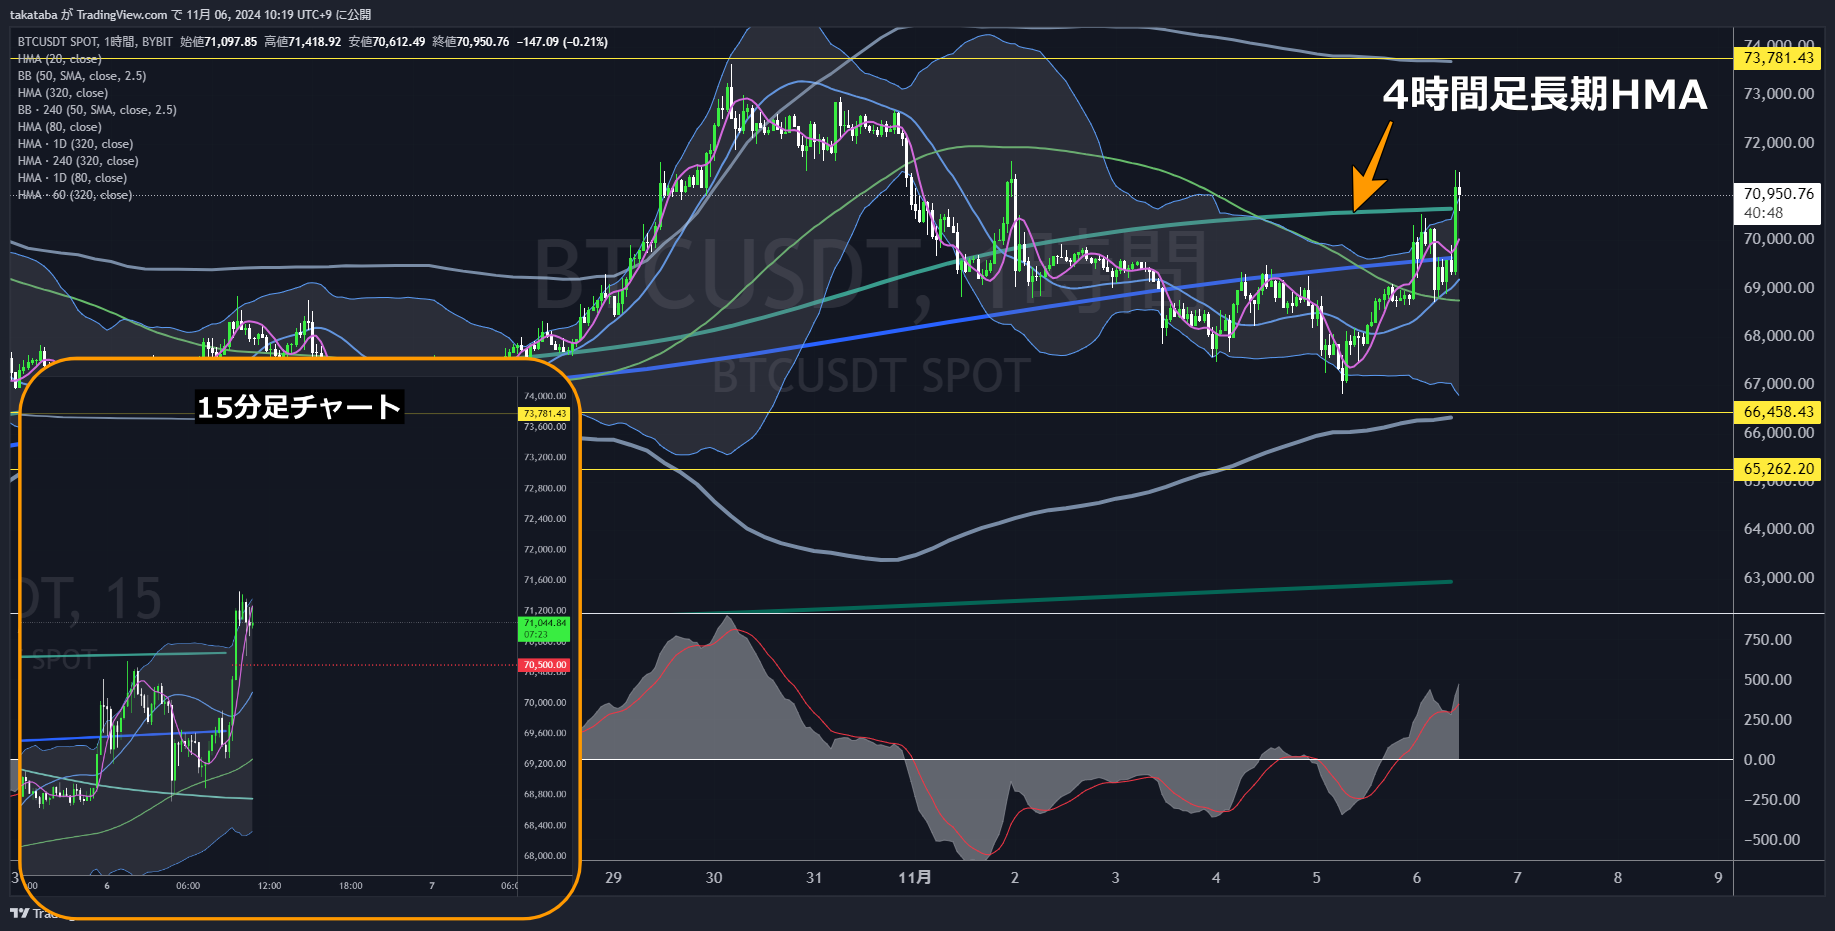The image size is (1835, 931).
Task: Select the HMA (320, close) indicator legend
Action: [x=62, y=93]
